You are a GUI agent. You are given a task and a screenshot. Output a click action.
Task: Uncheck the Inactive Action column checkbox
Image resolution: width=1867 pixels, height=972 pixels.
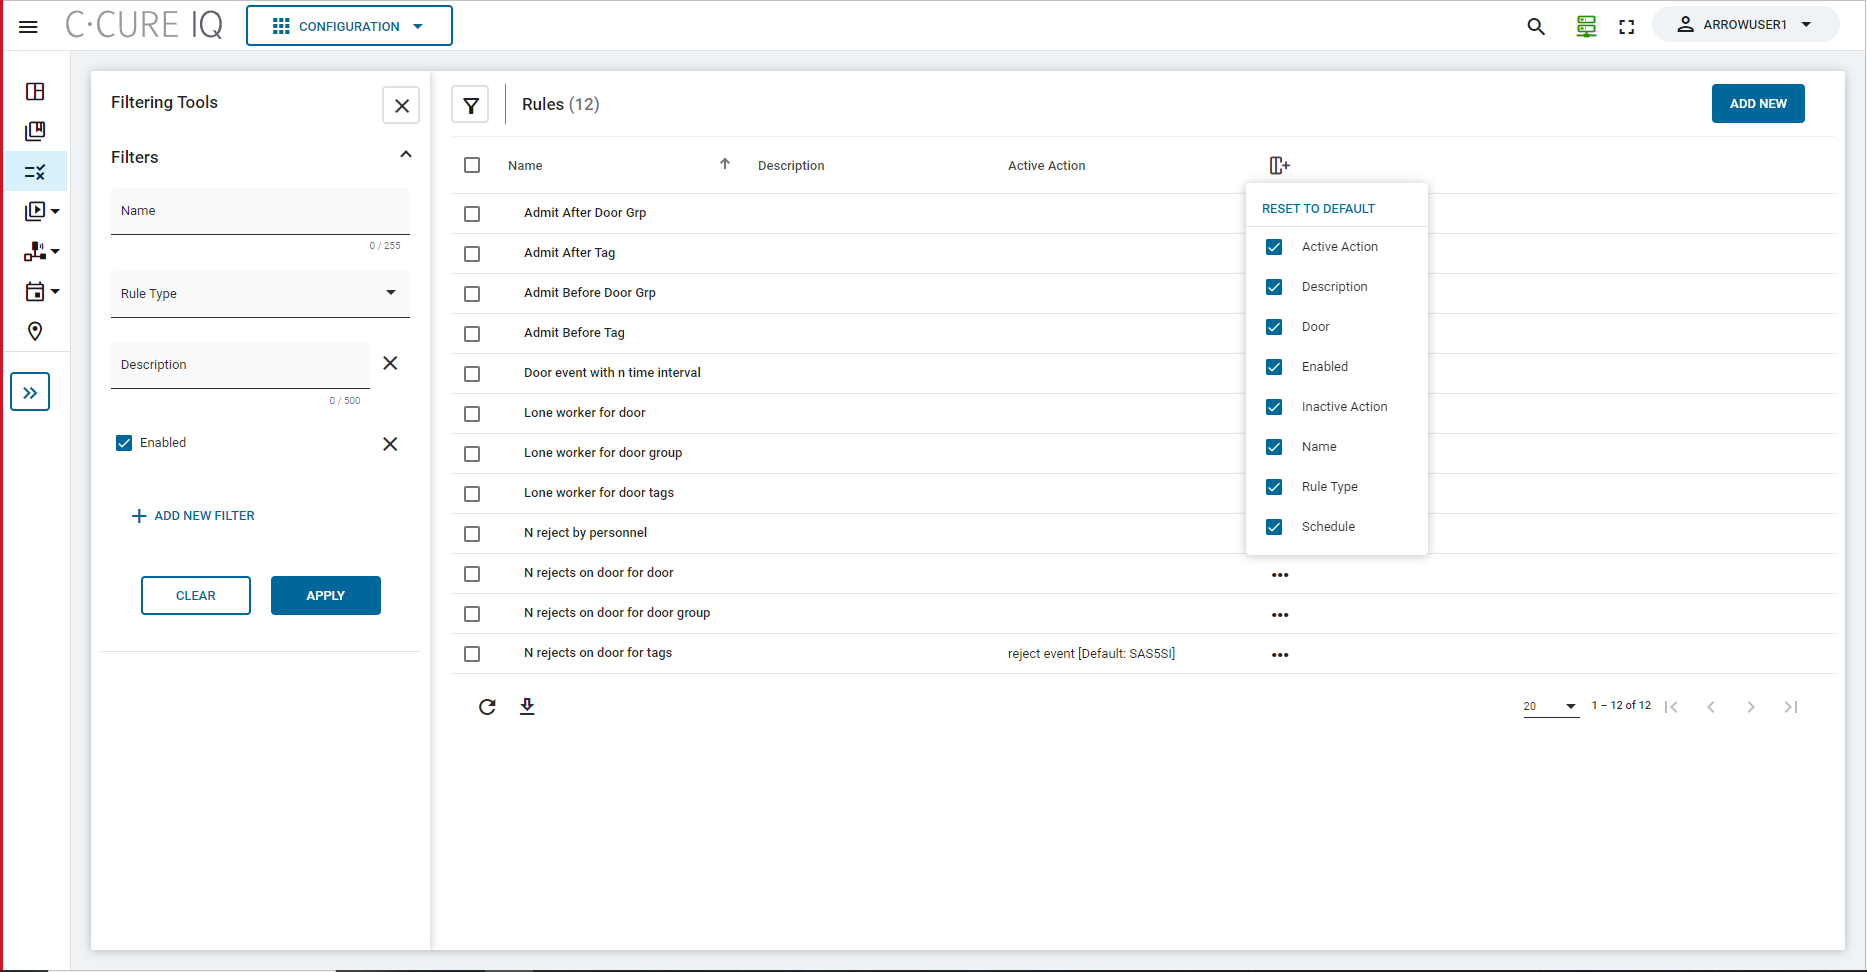[1274, 407]
